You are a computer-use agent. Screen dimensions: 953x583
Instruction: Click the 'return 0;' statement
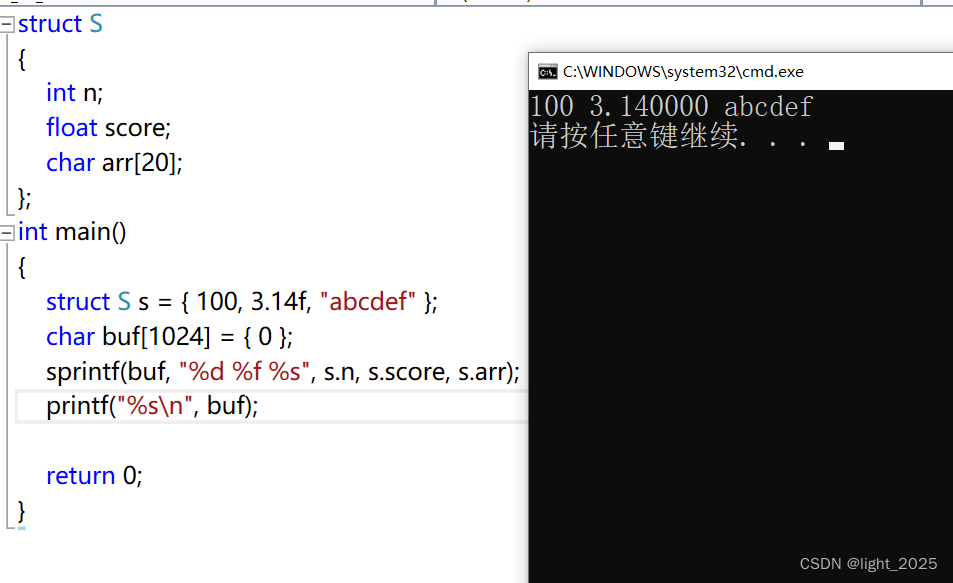(94, 475)
